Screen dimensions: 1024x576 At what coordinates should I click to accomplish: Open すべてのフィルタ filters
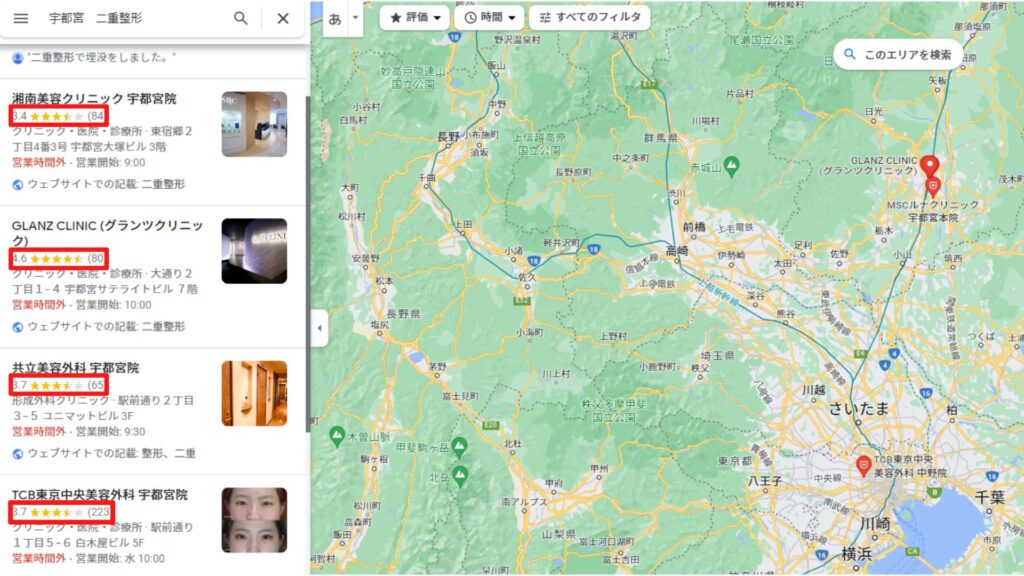tap(590, 18)
